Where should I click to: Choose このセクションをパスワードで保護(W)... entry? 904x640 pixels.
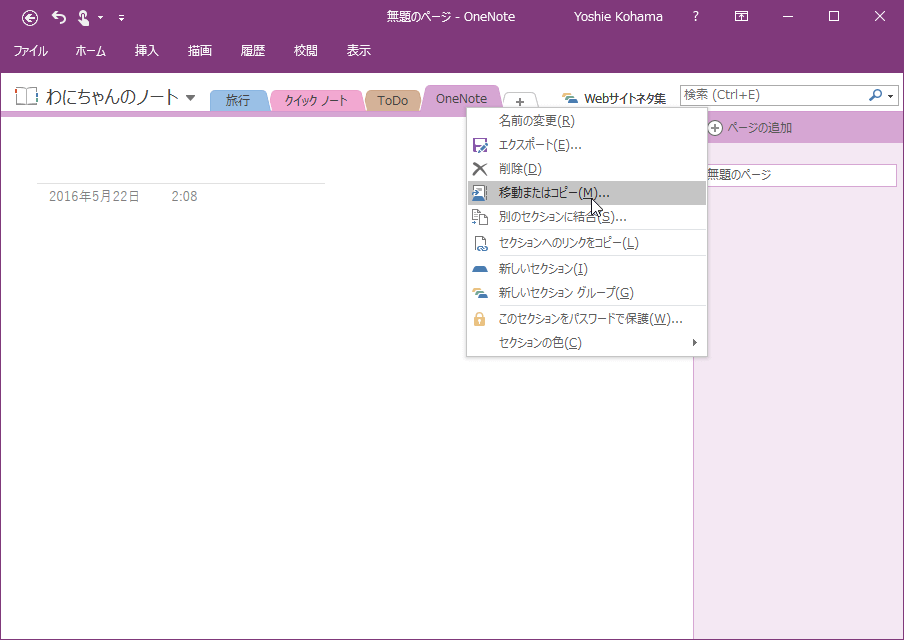(x=587, y=318)
